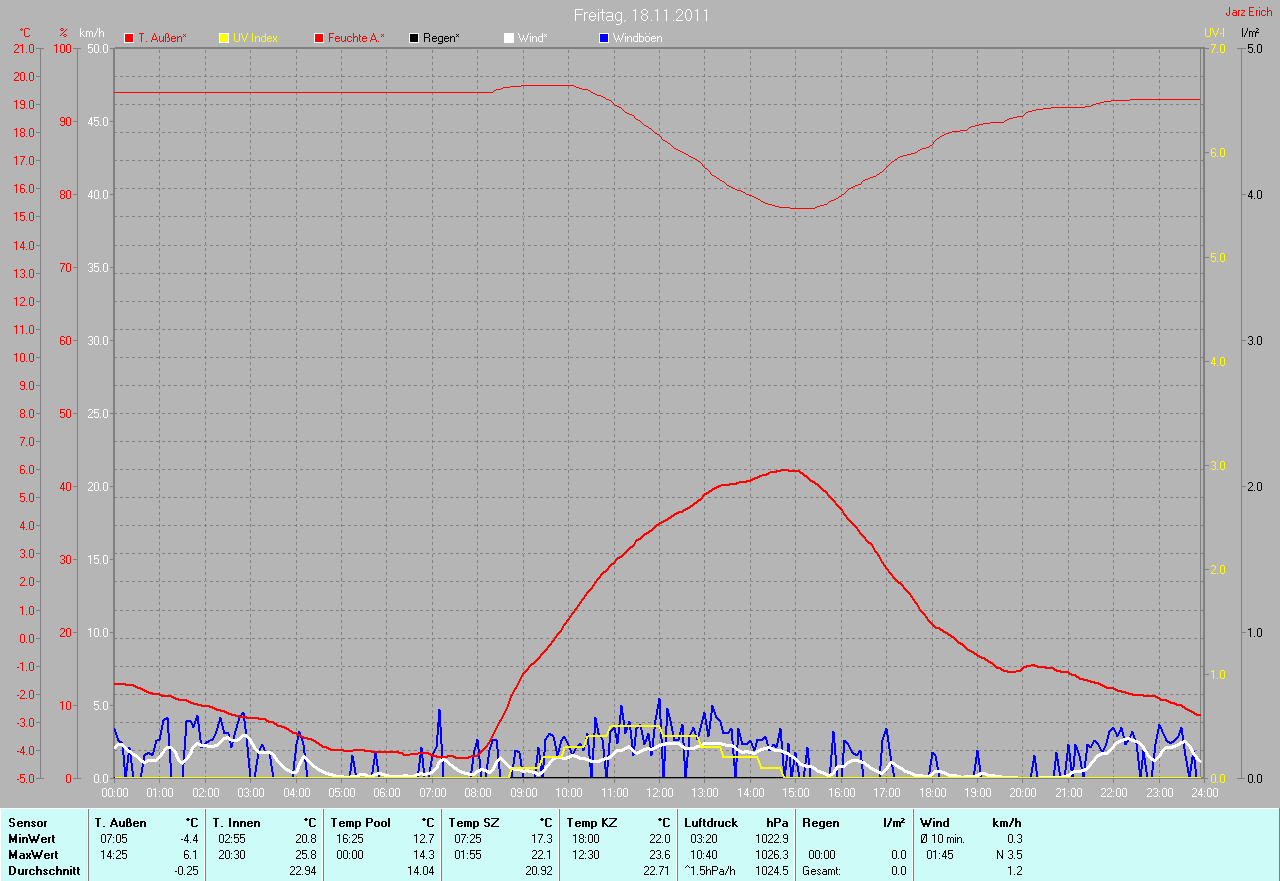
Task: Click the Temp KZ average '22.71'
Action: click(657, 871)
